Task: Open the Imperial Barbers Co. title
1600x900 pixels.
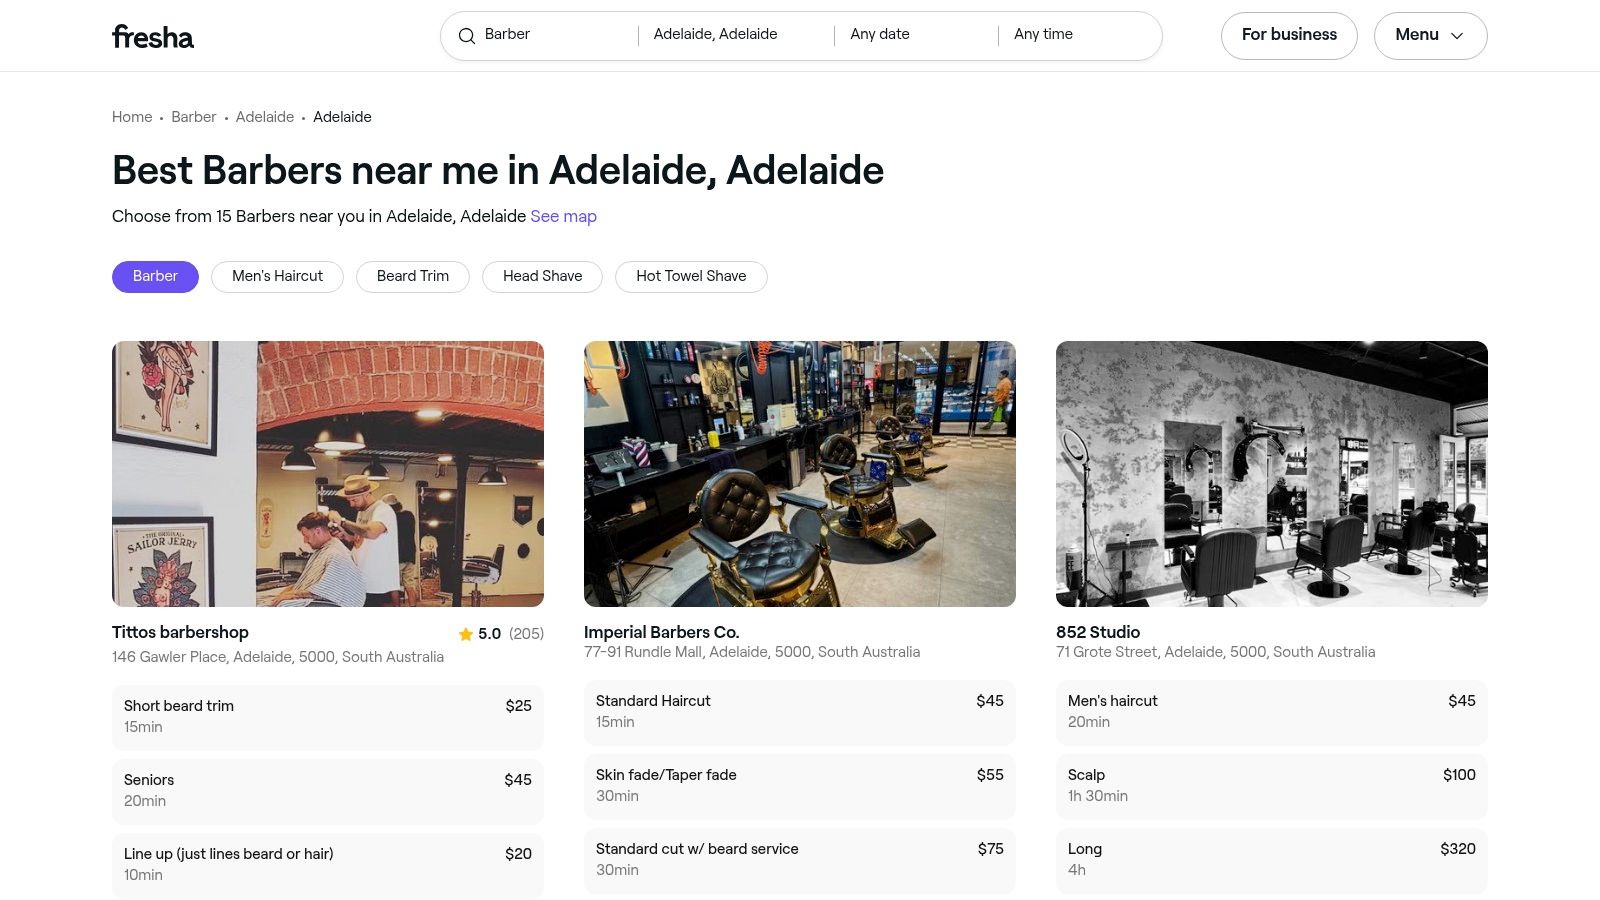Action: 661,633
